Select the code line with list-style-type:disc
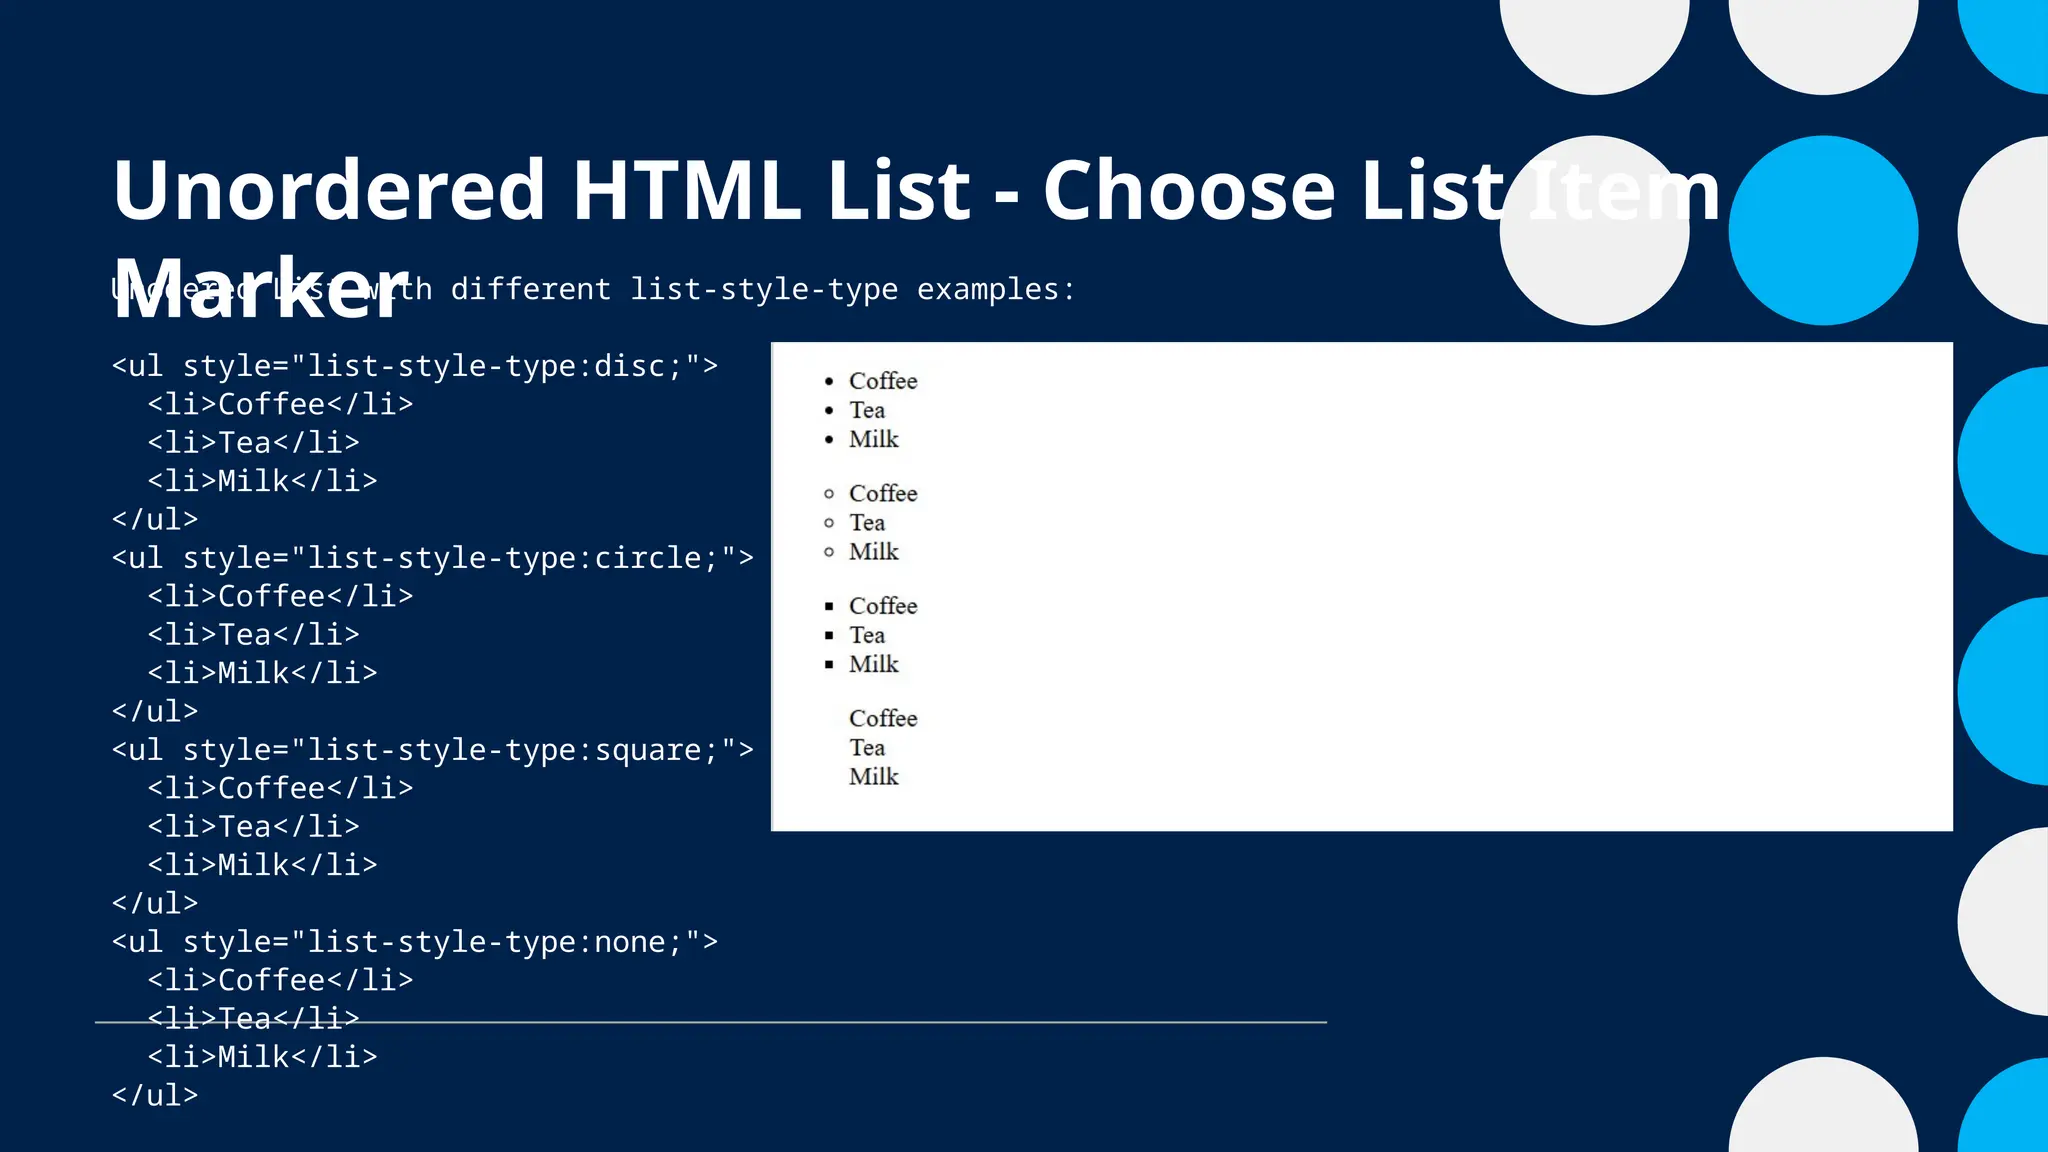 (415, 366)
